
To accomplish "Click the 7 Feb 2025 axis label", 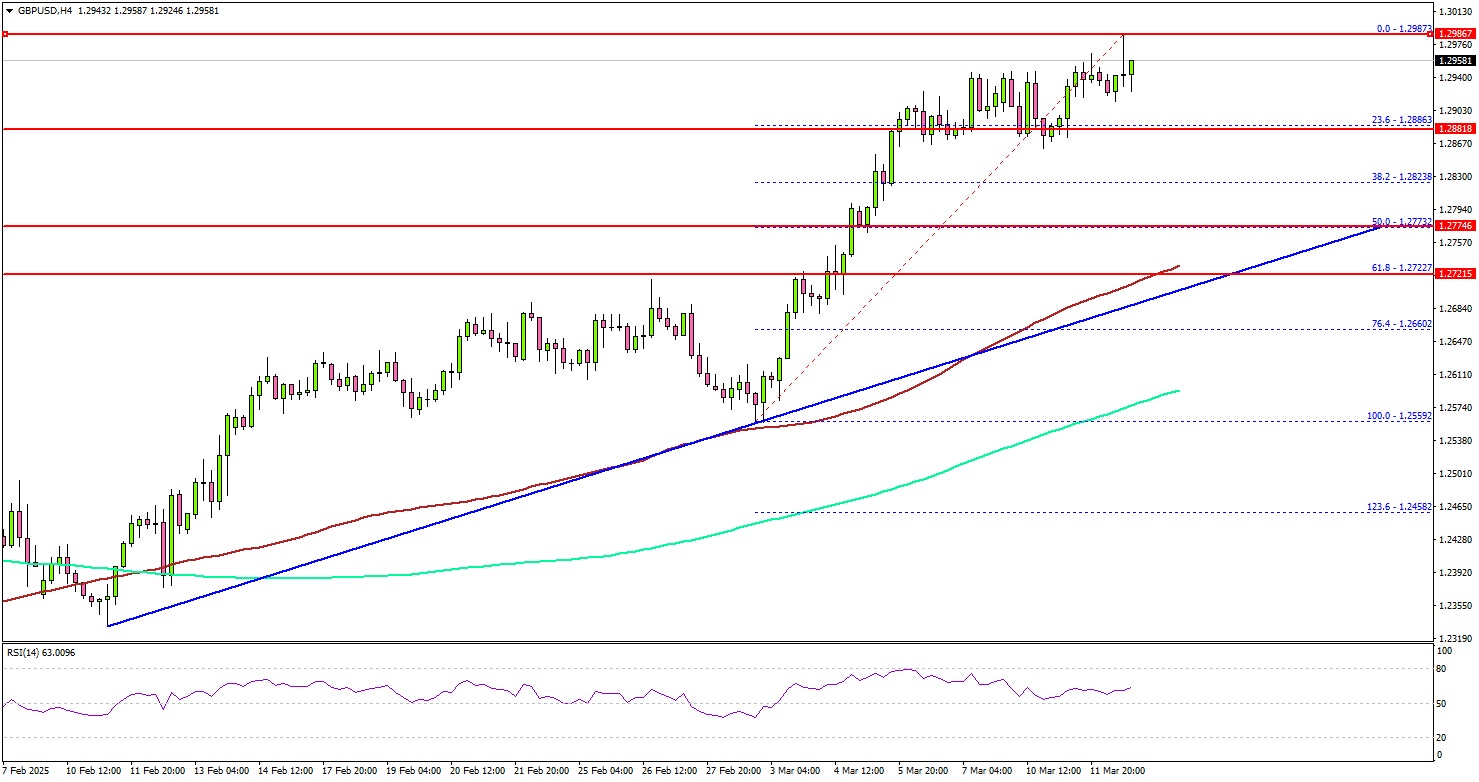I will 26,771.
